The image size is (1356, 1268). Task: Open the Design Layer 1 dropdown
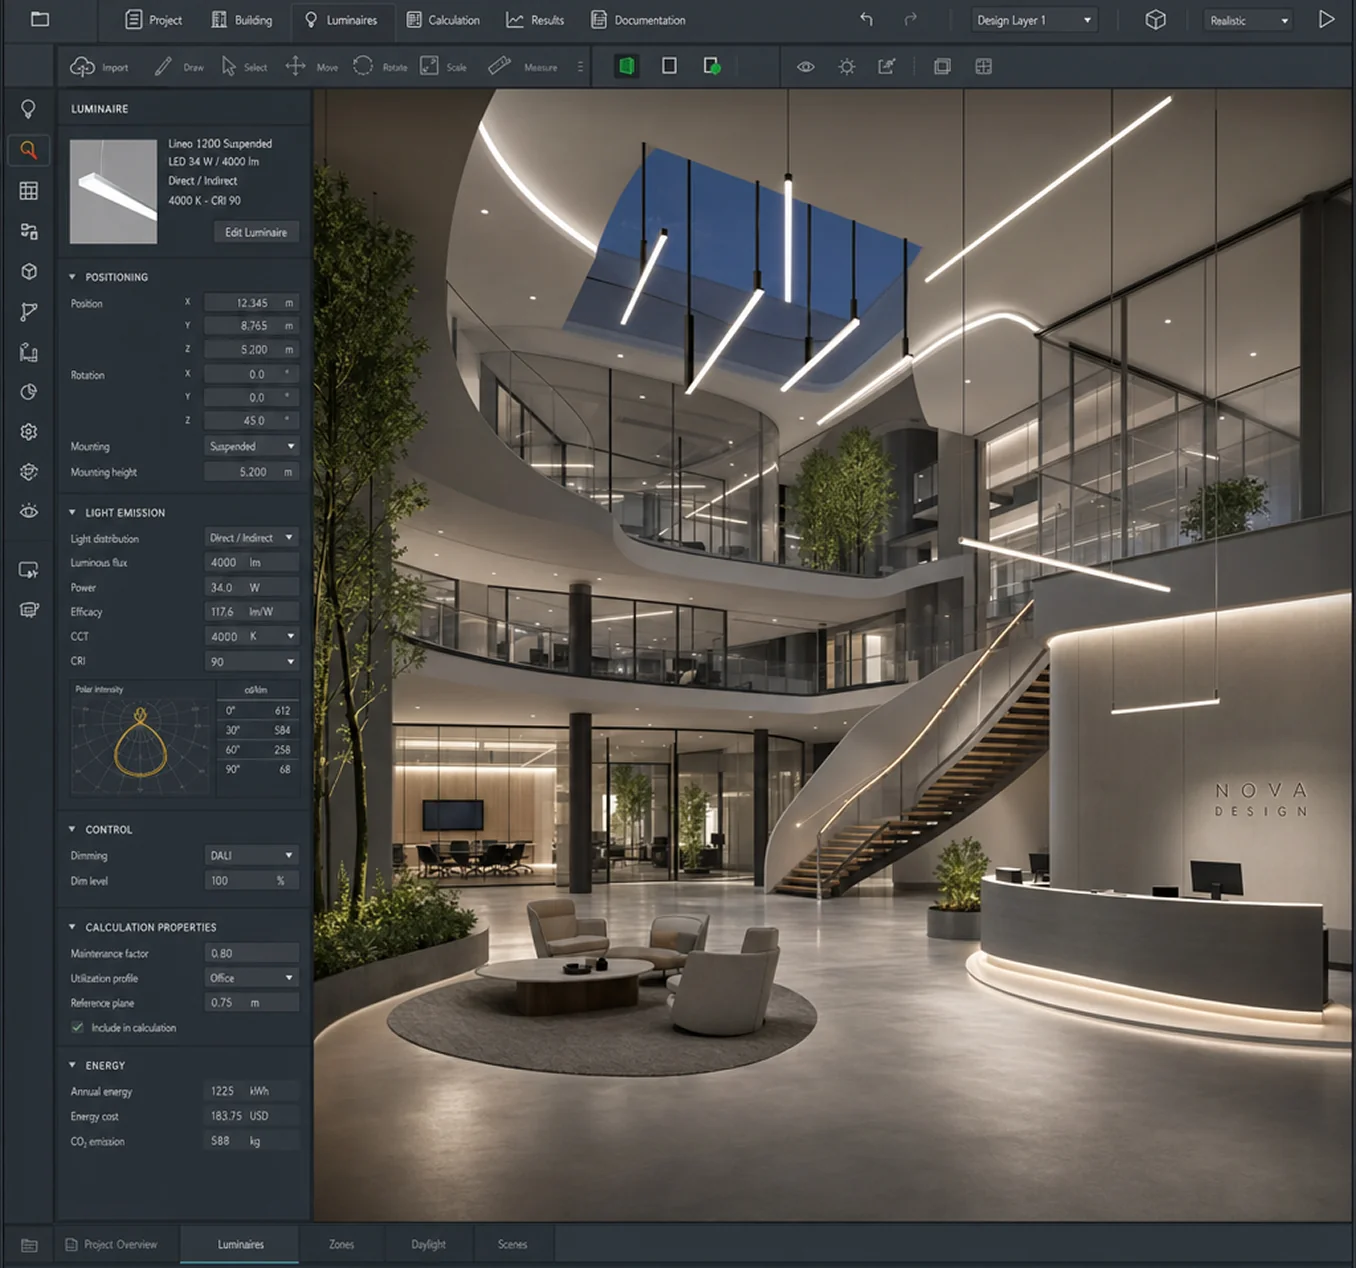(1035, 20)
